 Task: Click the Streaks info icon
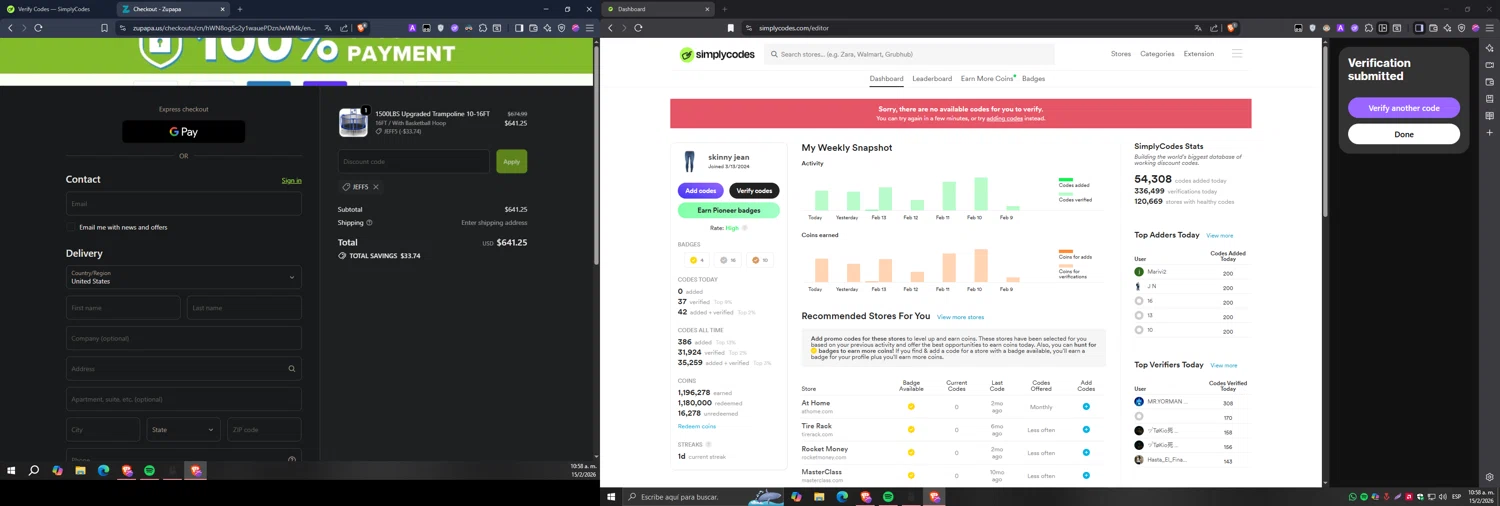[x=709, y=445]
